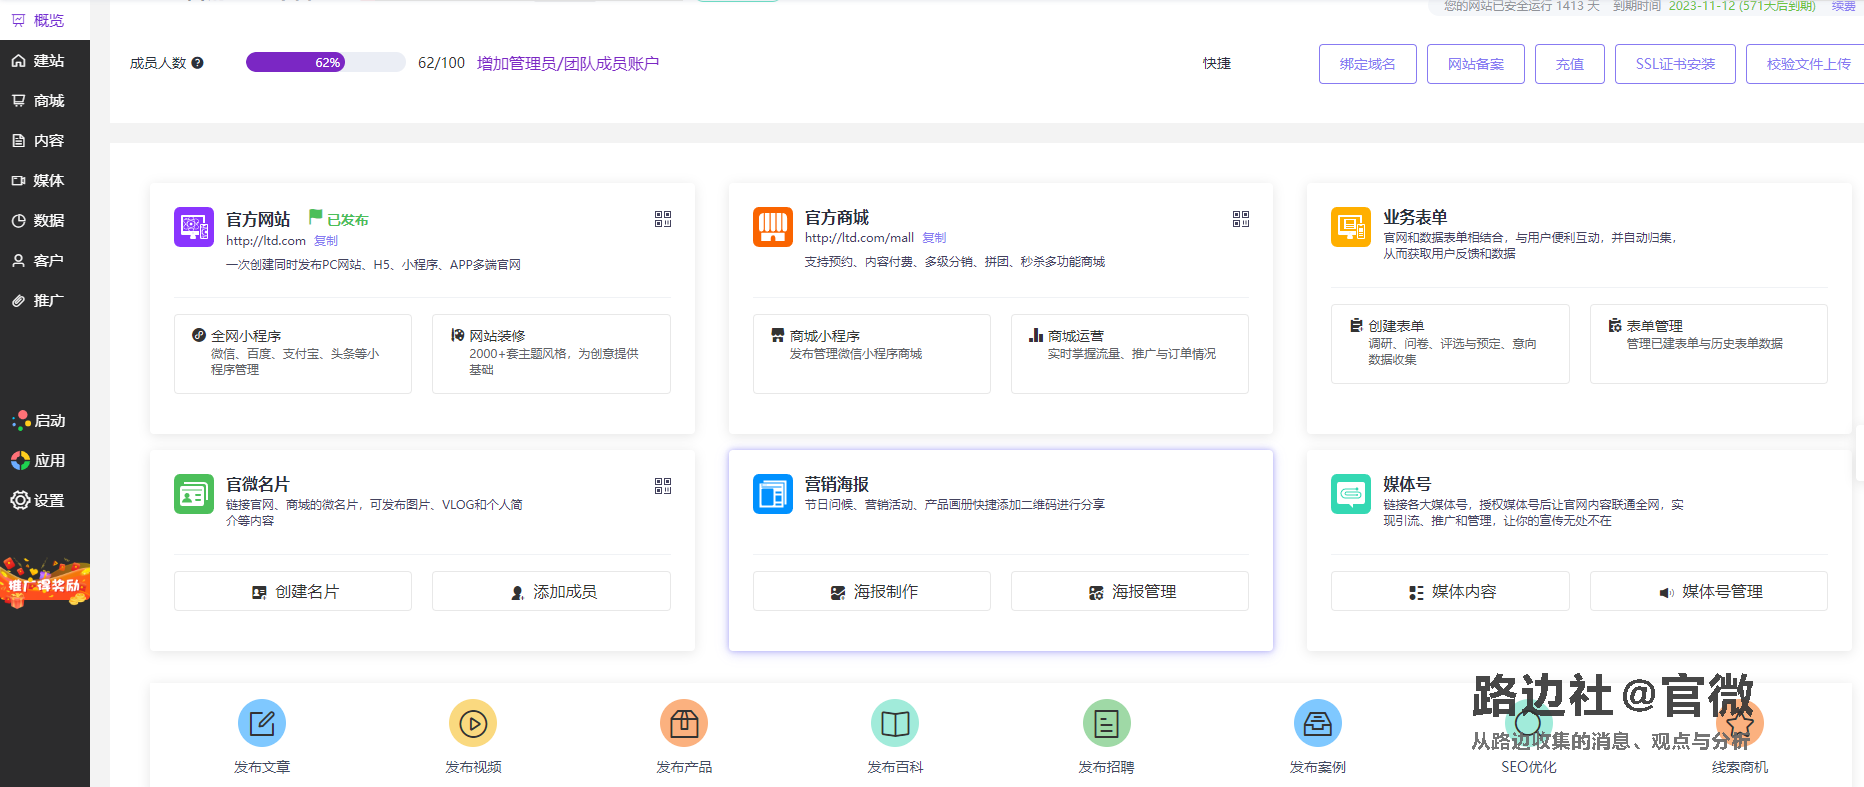Show QR code for 官方网站 card

[663, 219]
